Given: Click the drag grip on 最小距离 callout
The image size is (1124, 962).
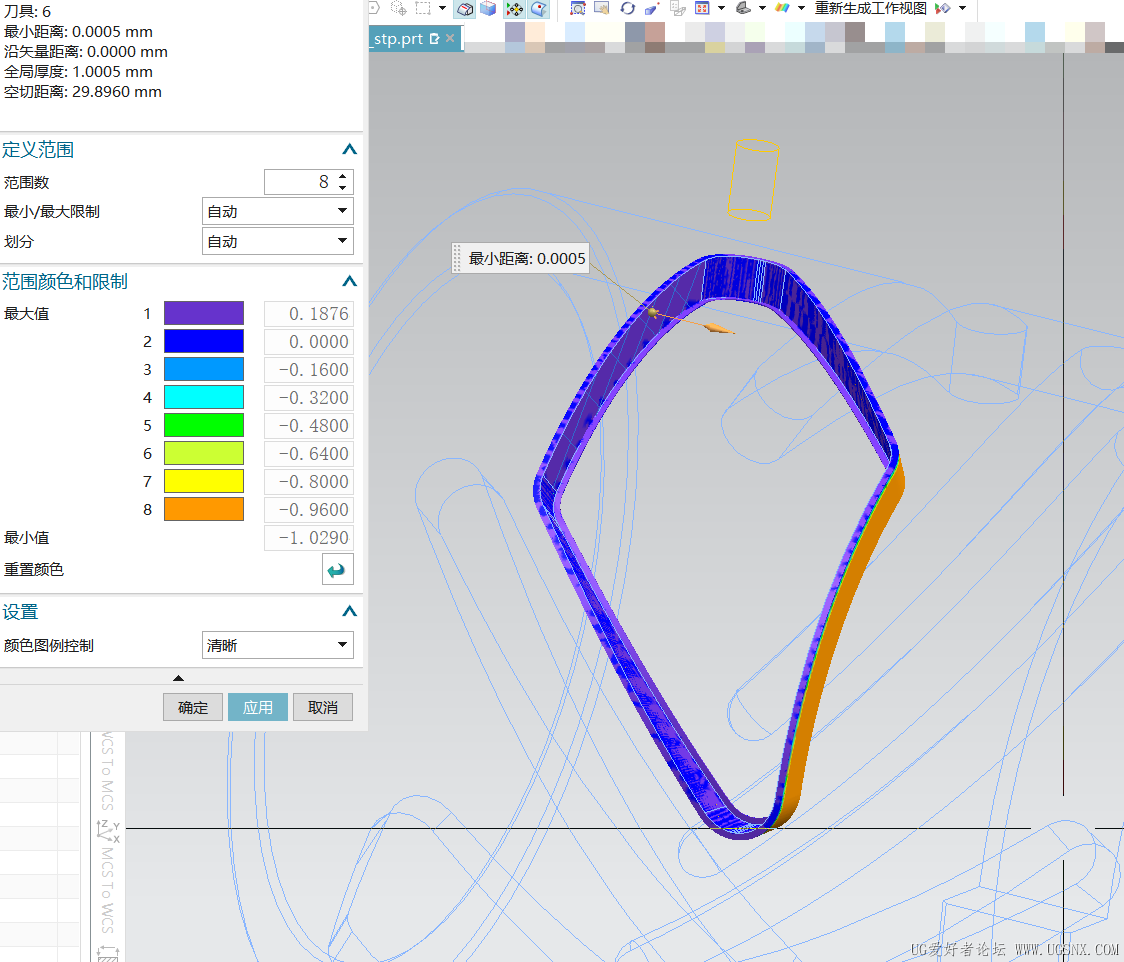Looking at the screenshot, I should click(457, 259).
